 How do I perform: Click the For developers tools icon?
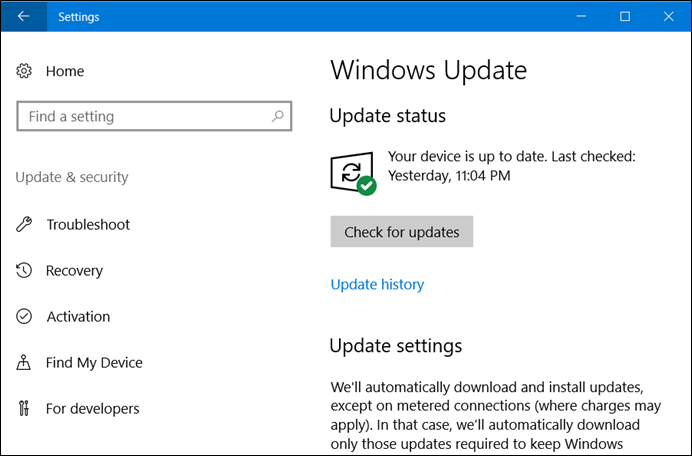(x=24, y=408)
